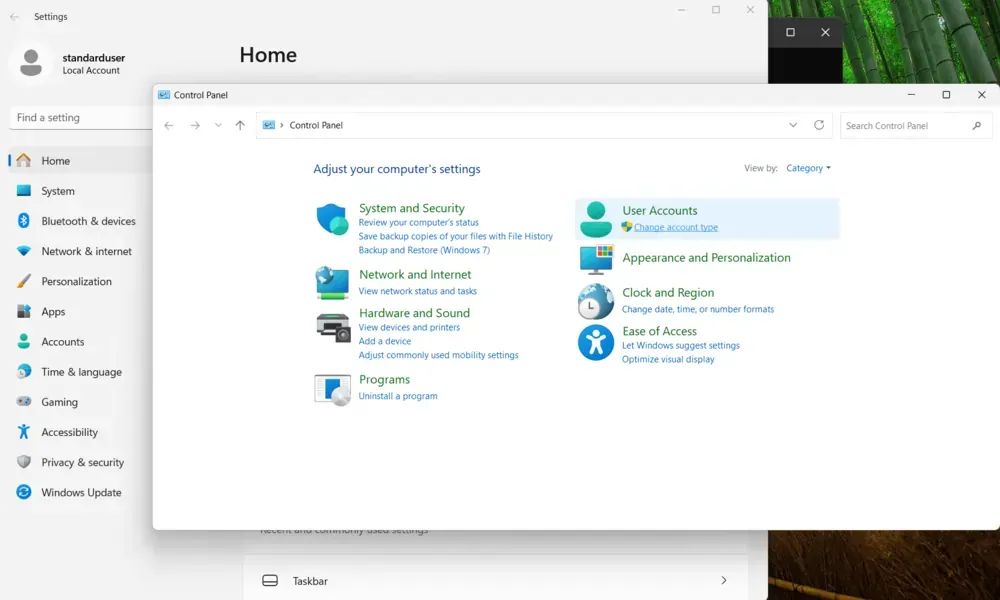Open the Ease of Access icon
Image resolution: width=1000 pixels, height=600 pixels.
[596, 342]
